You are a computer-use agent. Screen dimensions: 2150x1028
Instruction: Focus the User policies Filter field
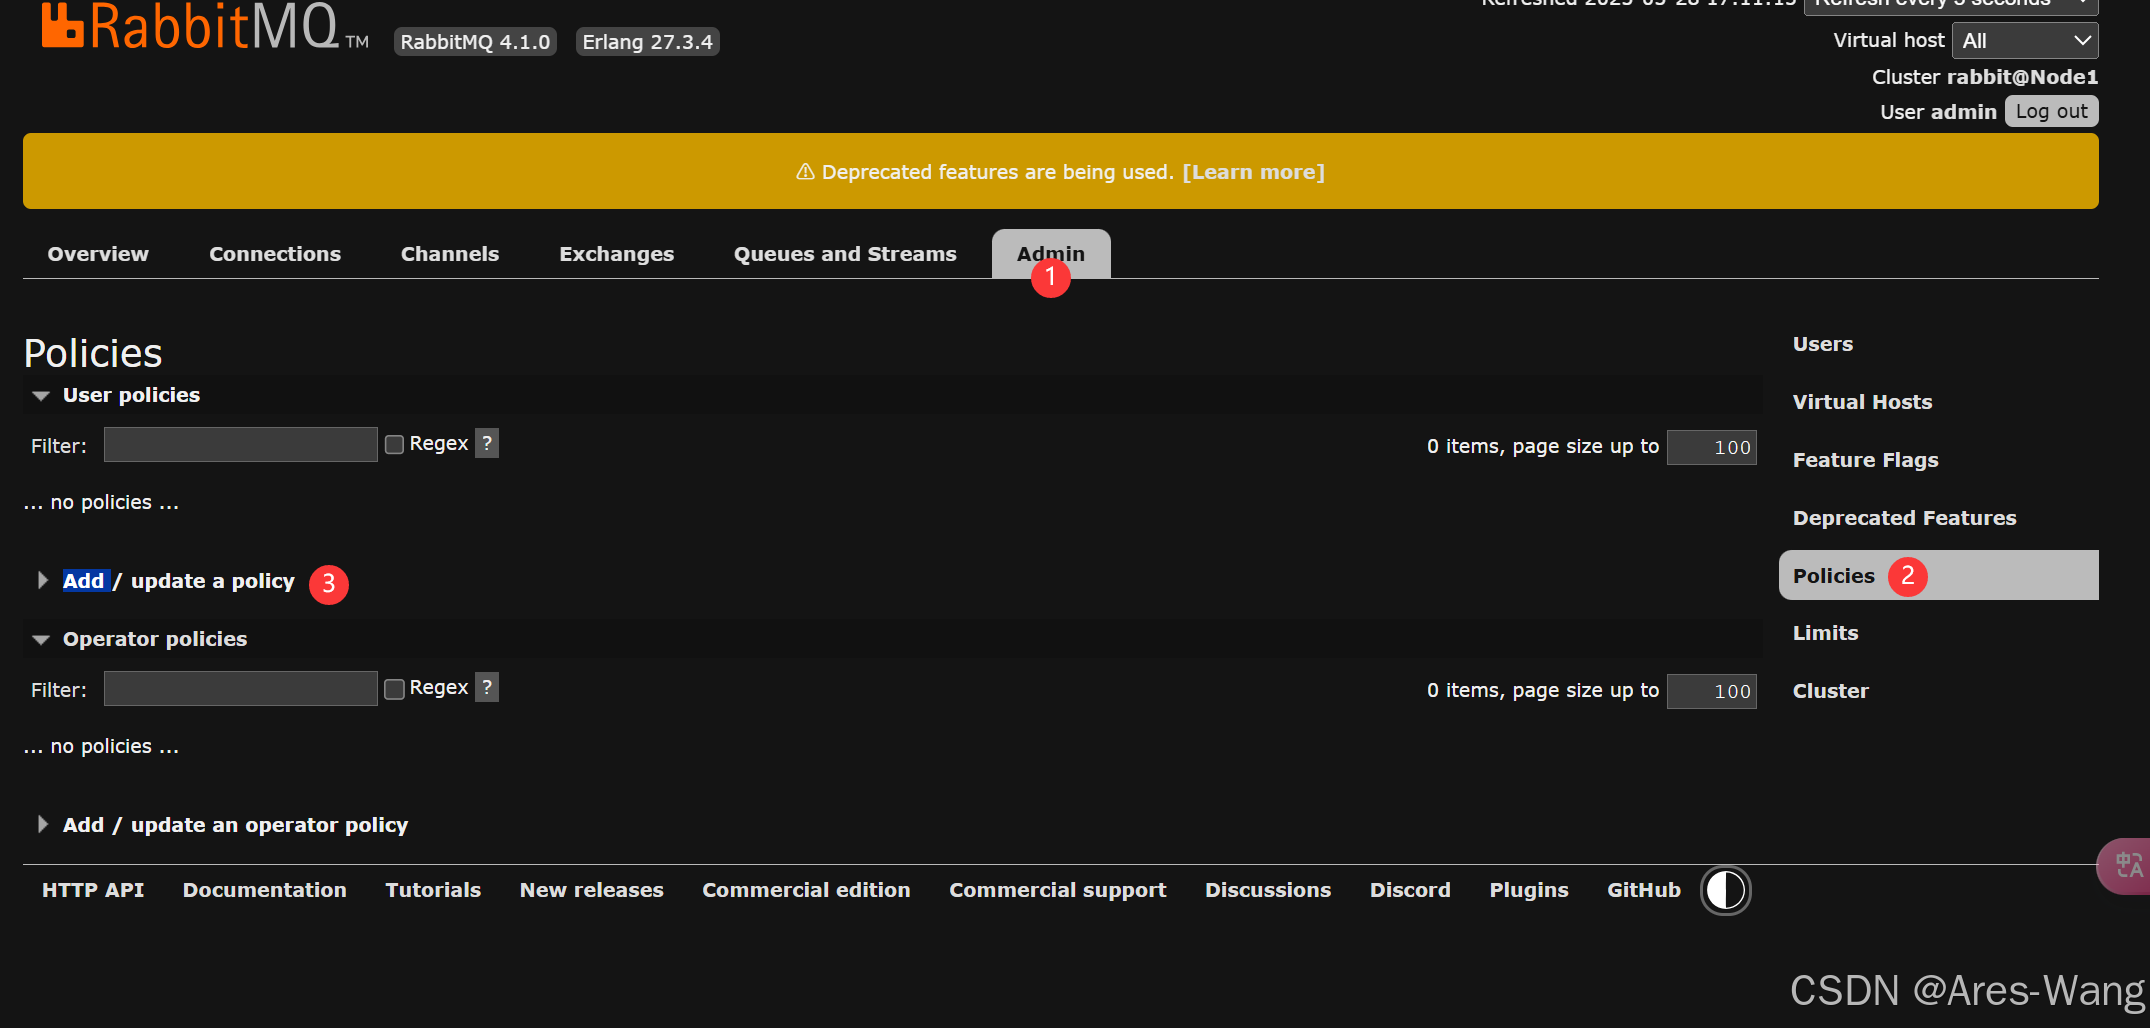click(x=240, y=445)
